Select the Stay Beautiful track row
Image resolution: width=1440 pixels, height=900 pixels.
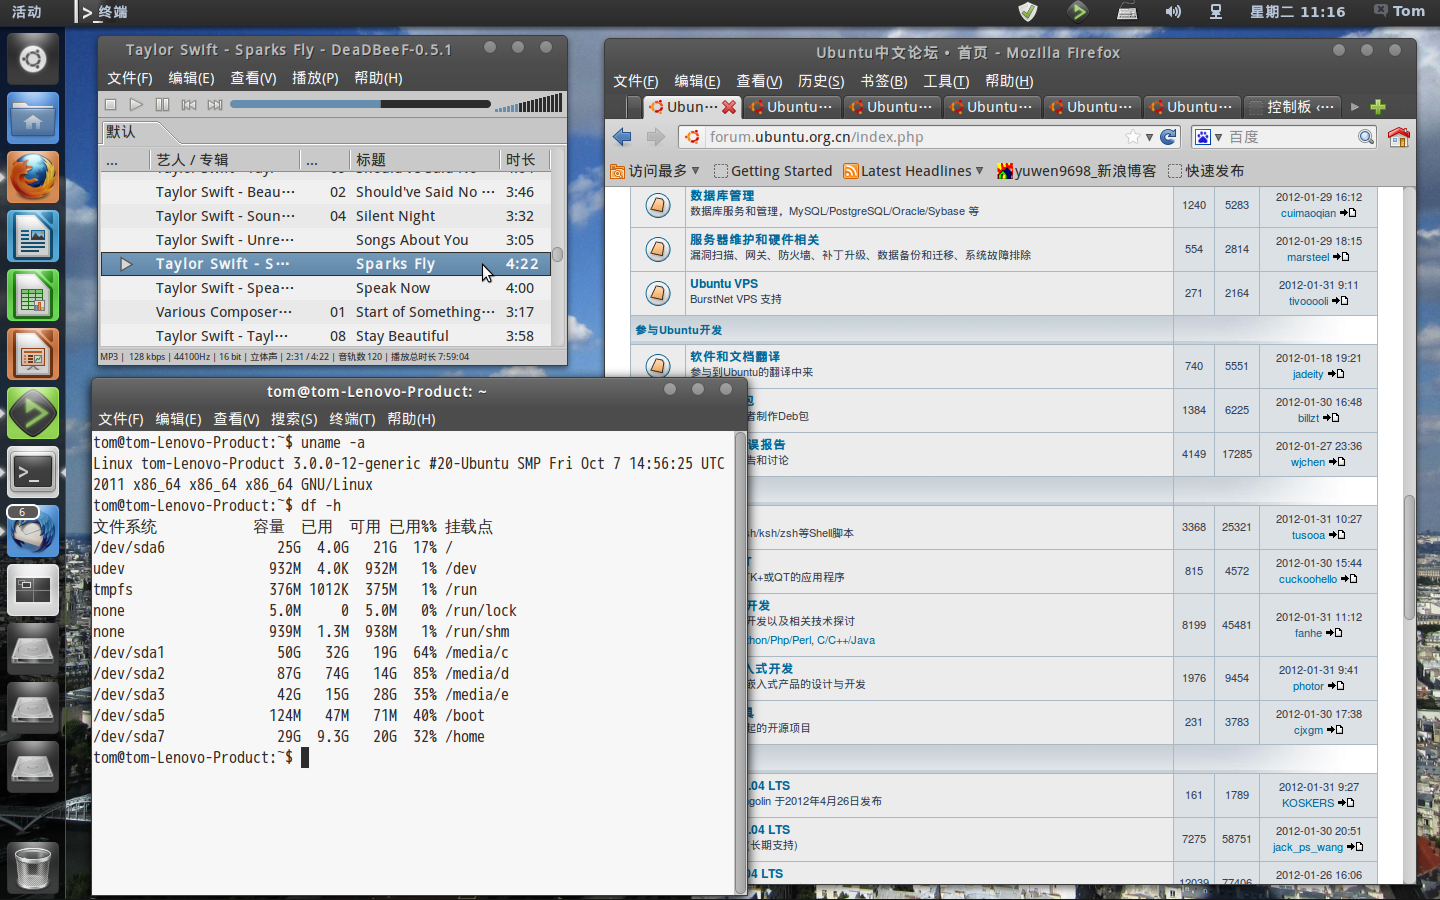coord(325,336)
